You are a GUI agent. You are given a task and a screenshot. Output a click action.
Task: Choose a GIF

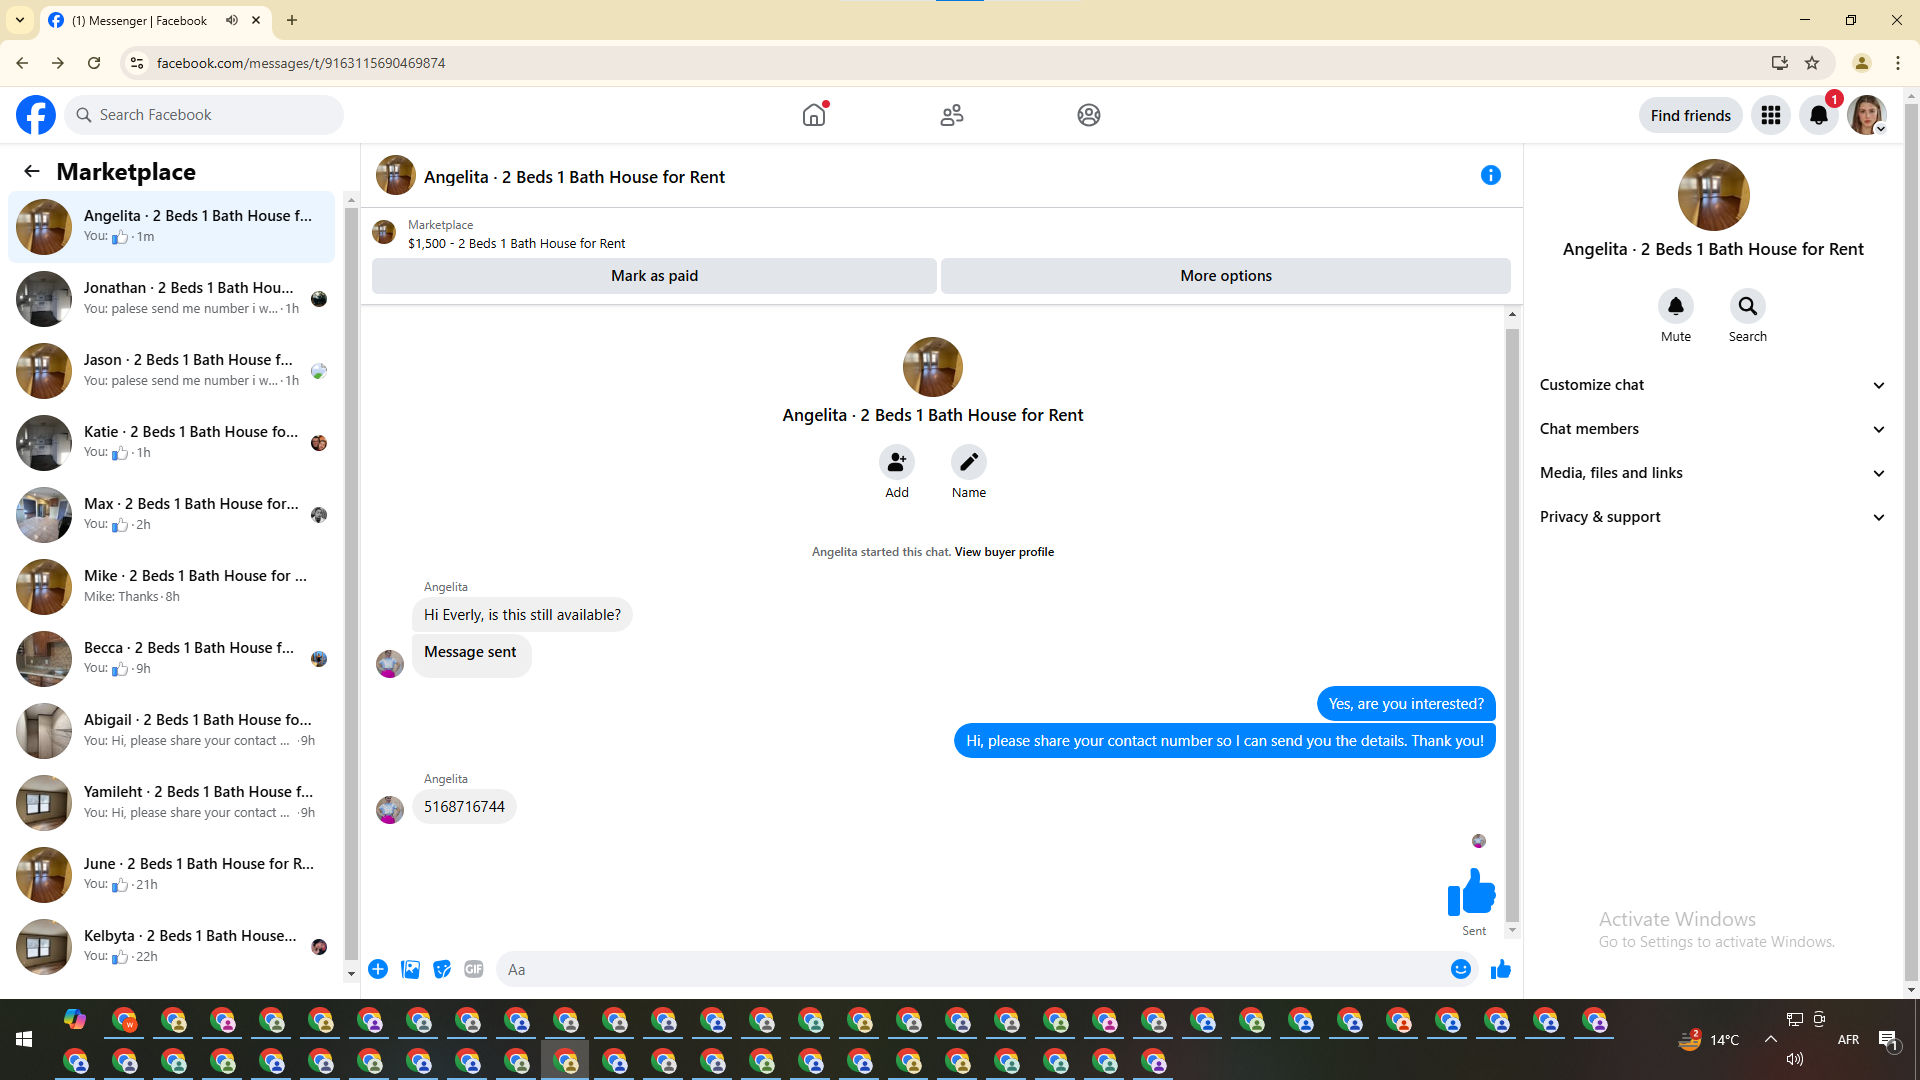point(474,969)
